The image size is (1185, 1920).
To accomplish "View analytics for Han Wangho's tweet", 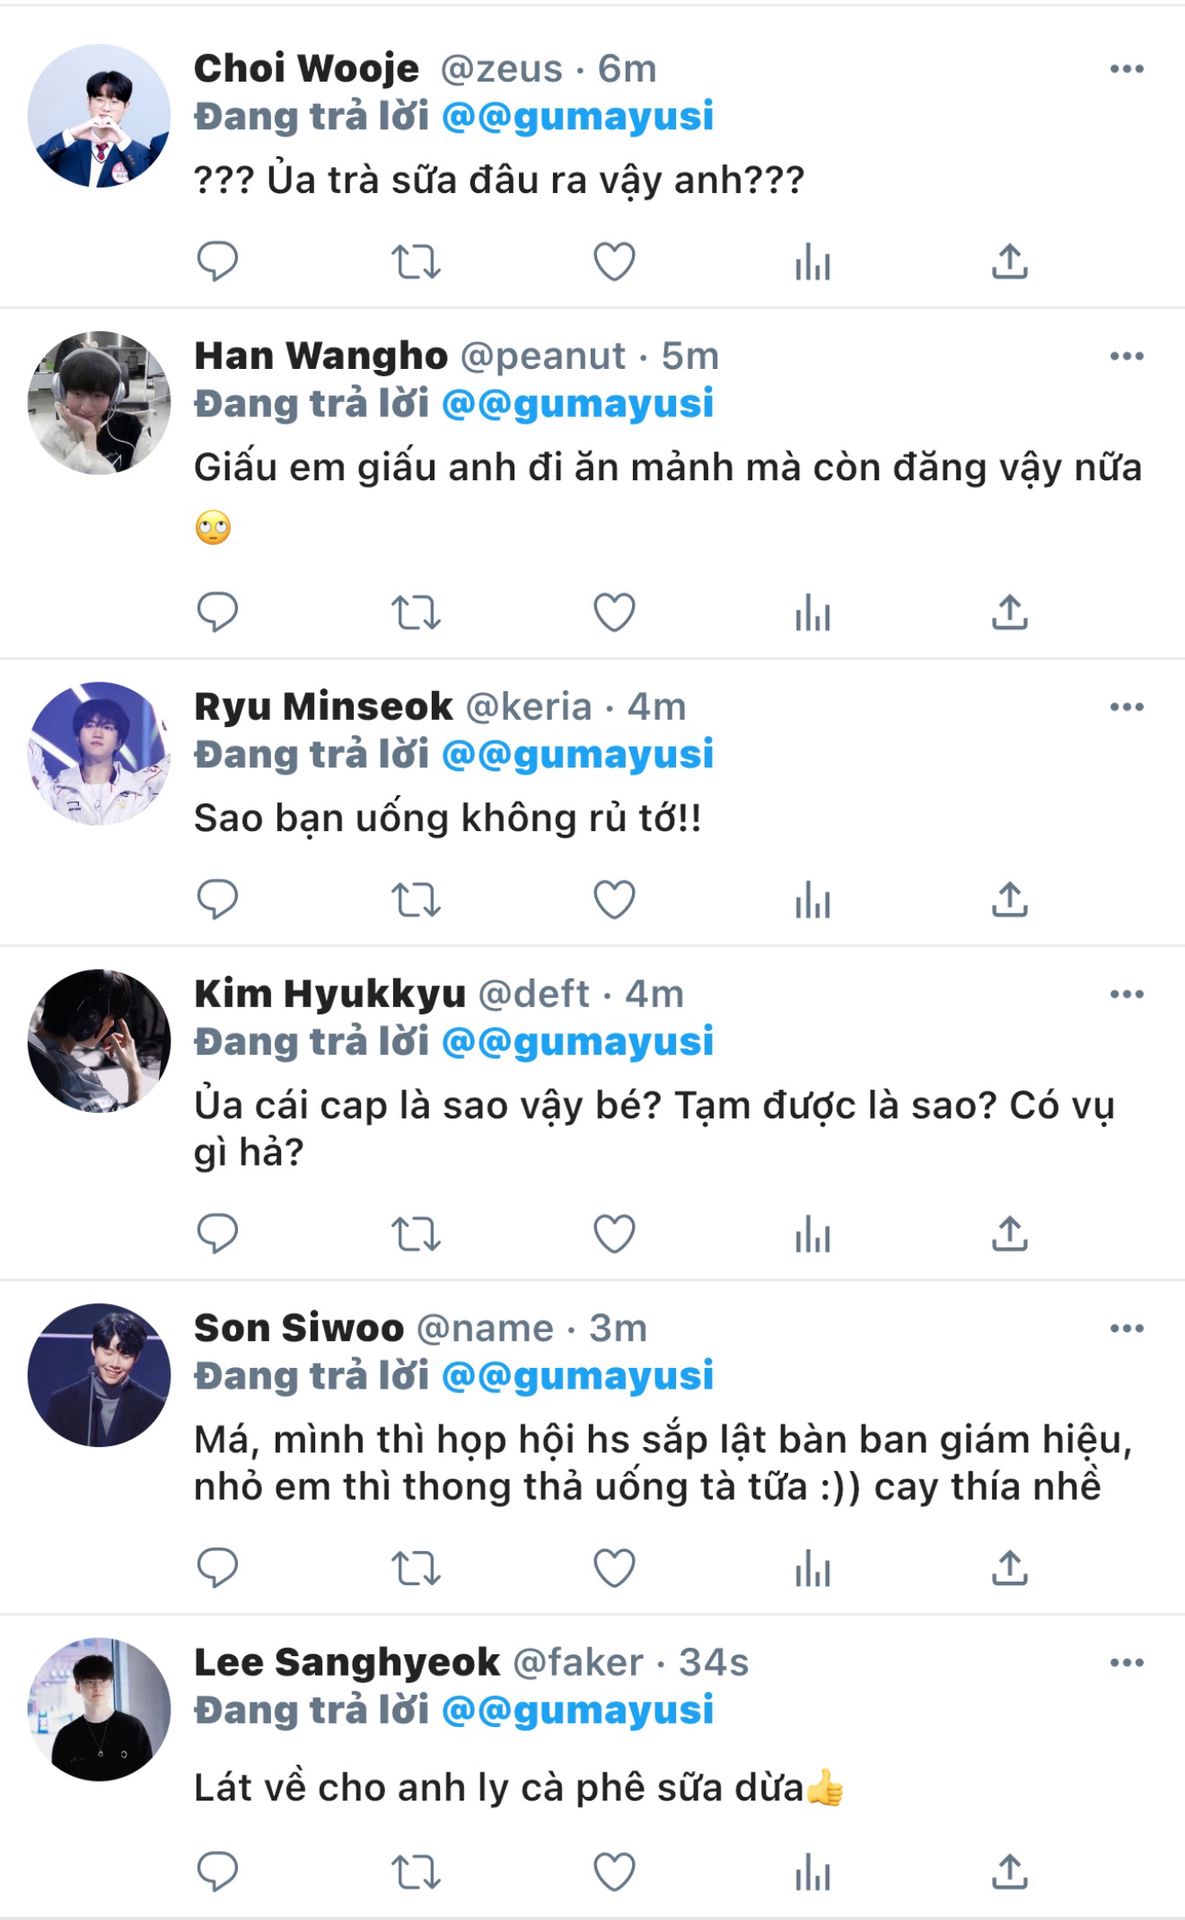I will tap(812, 613).
